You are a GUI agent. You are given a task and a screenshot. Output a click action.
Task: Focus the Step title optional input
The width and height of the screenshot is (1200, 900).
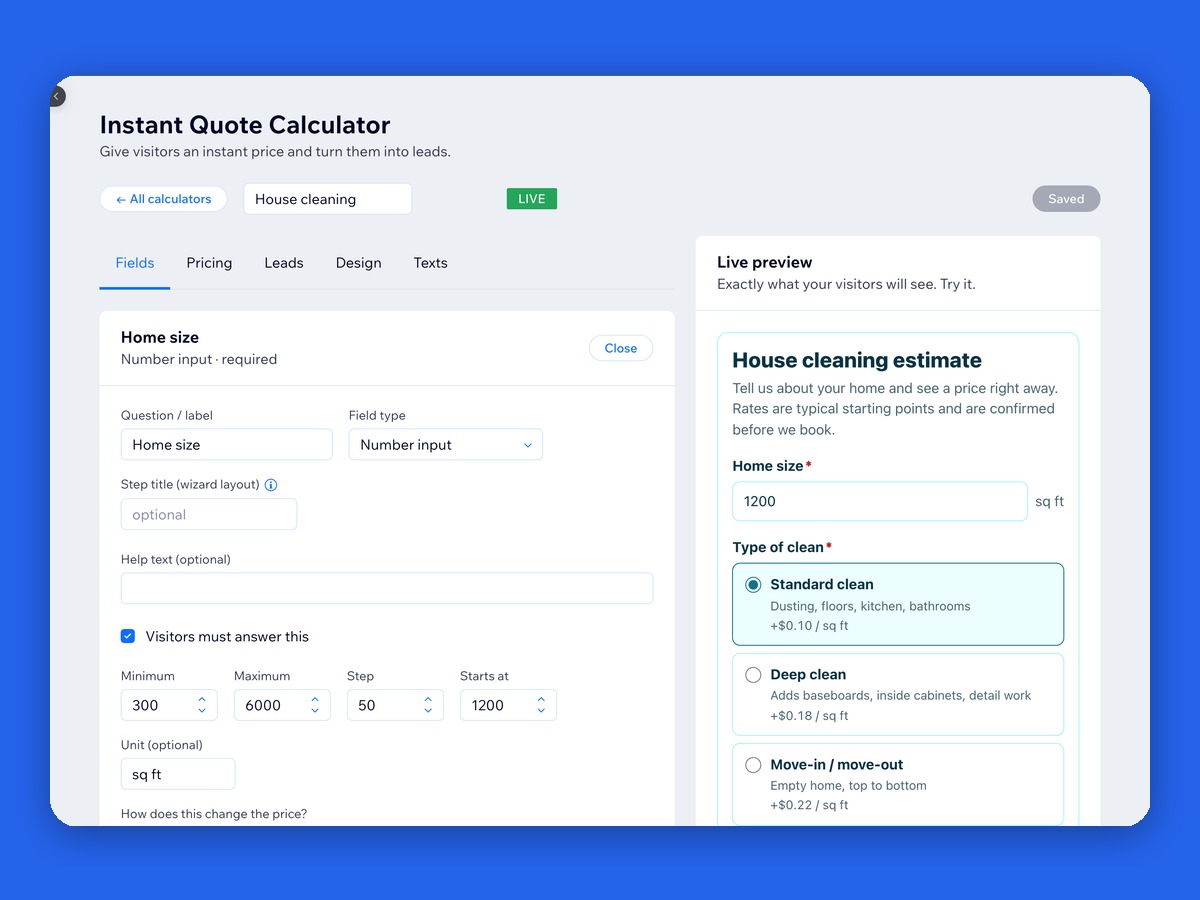tap(209, 515)
